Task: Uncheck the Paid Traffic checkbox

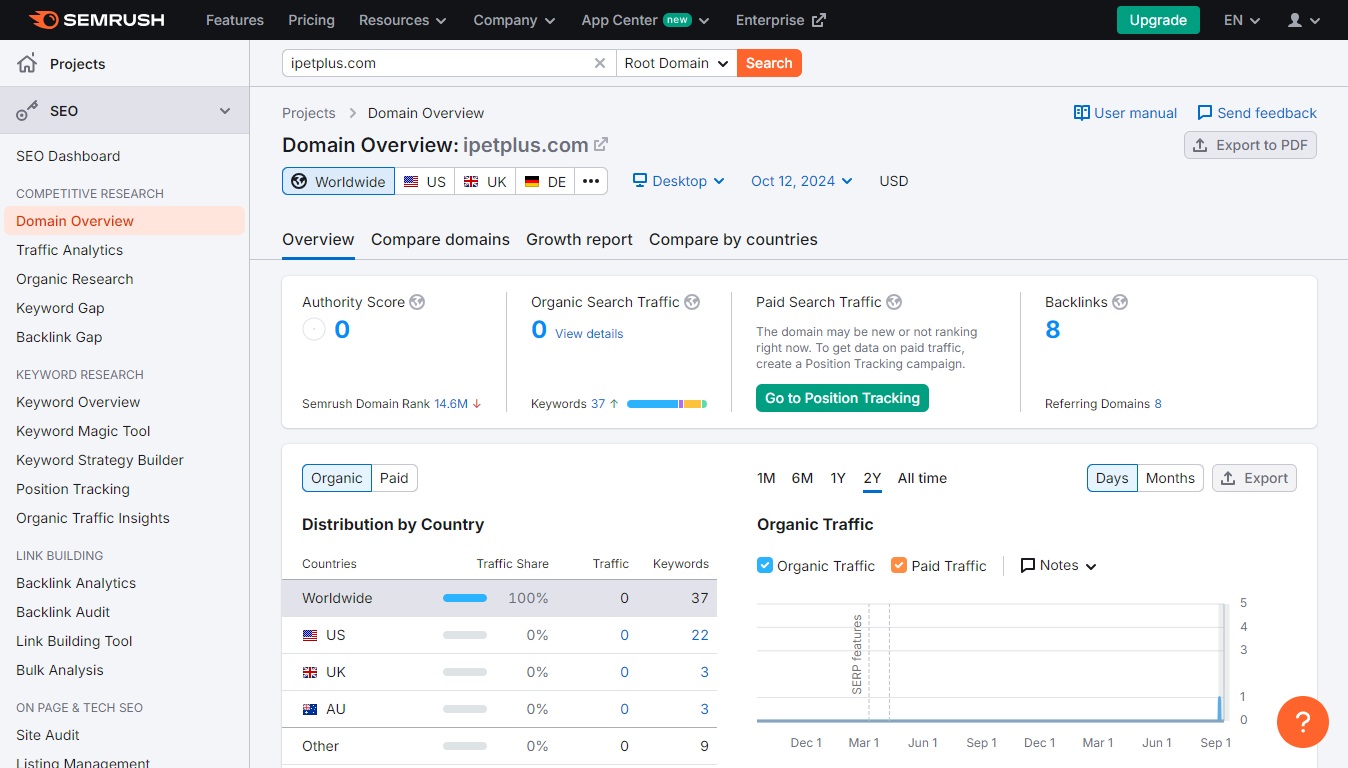Action: pos(899,565)
